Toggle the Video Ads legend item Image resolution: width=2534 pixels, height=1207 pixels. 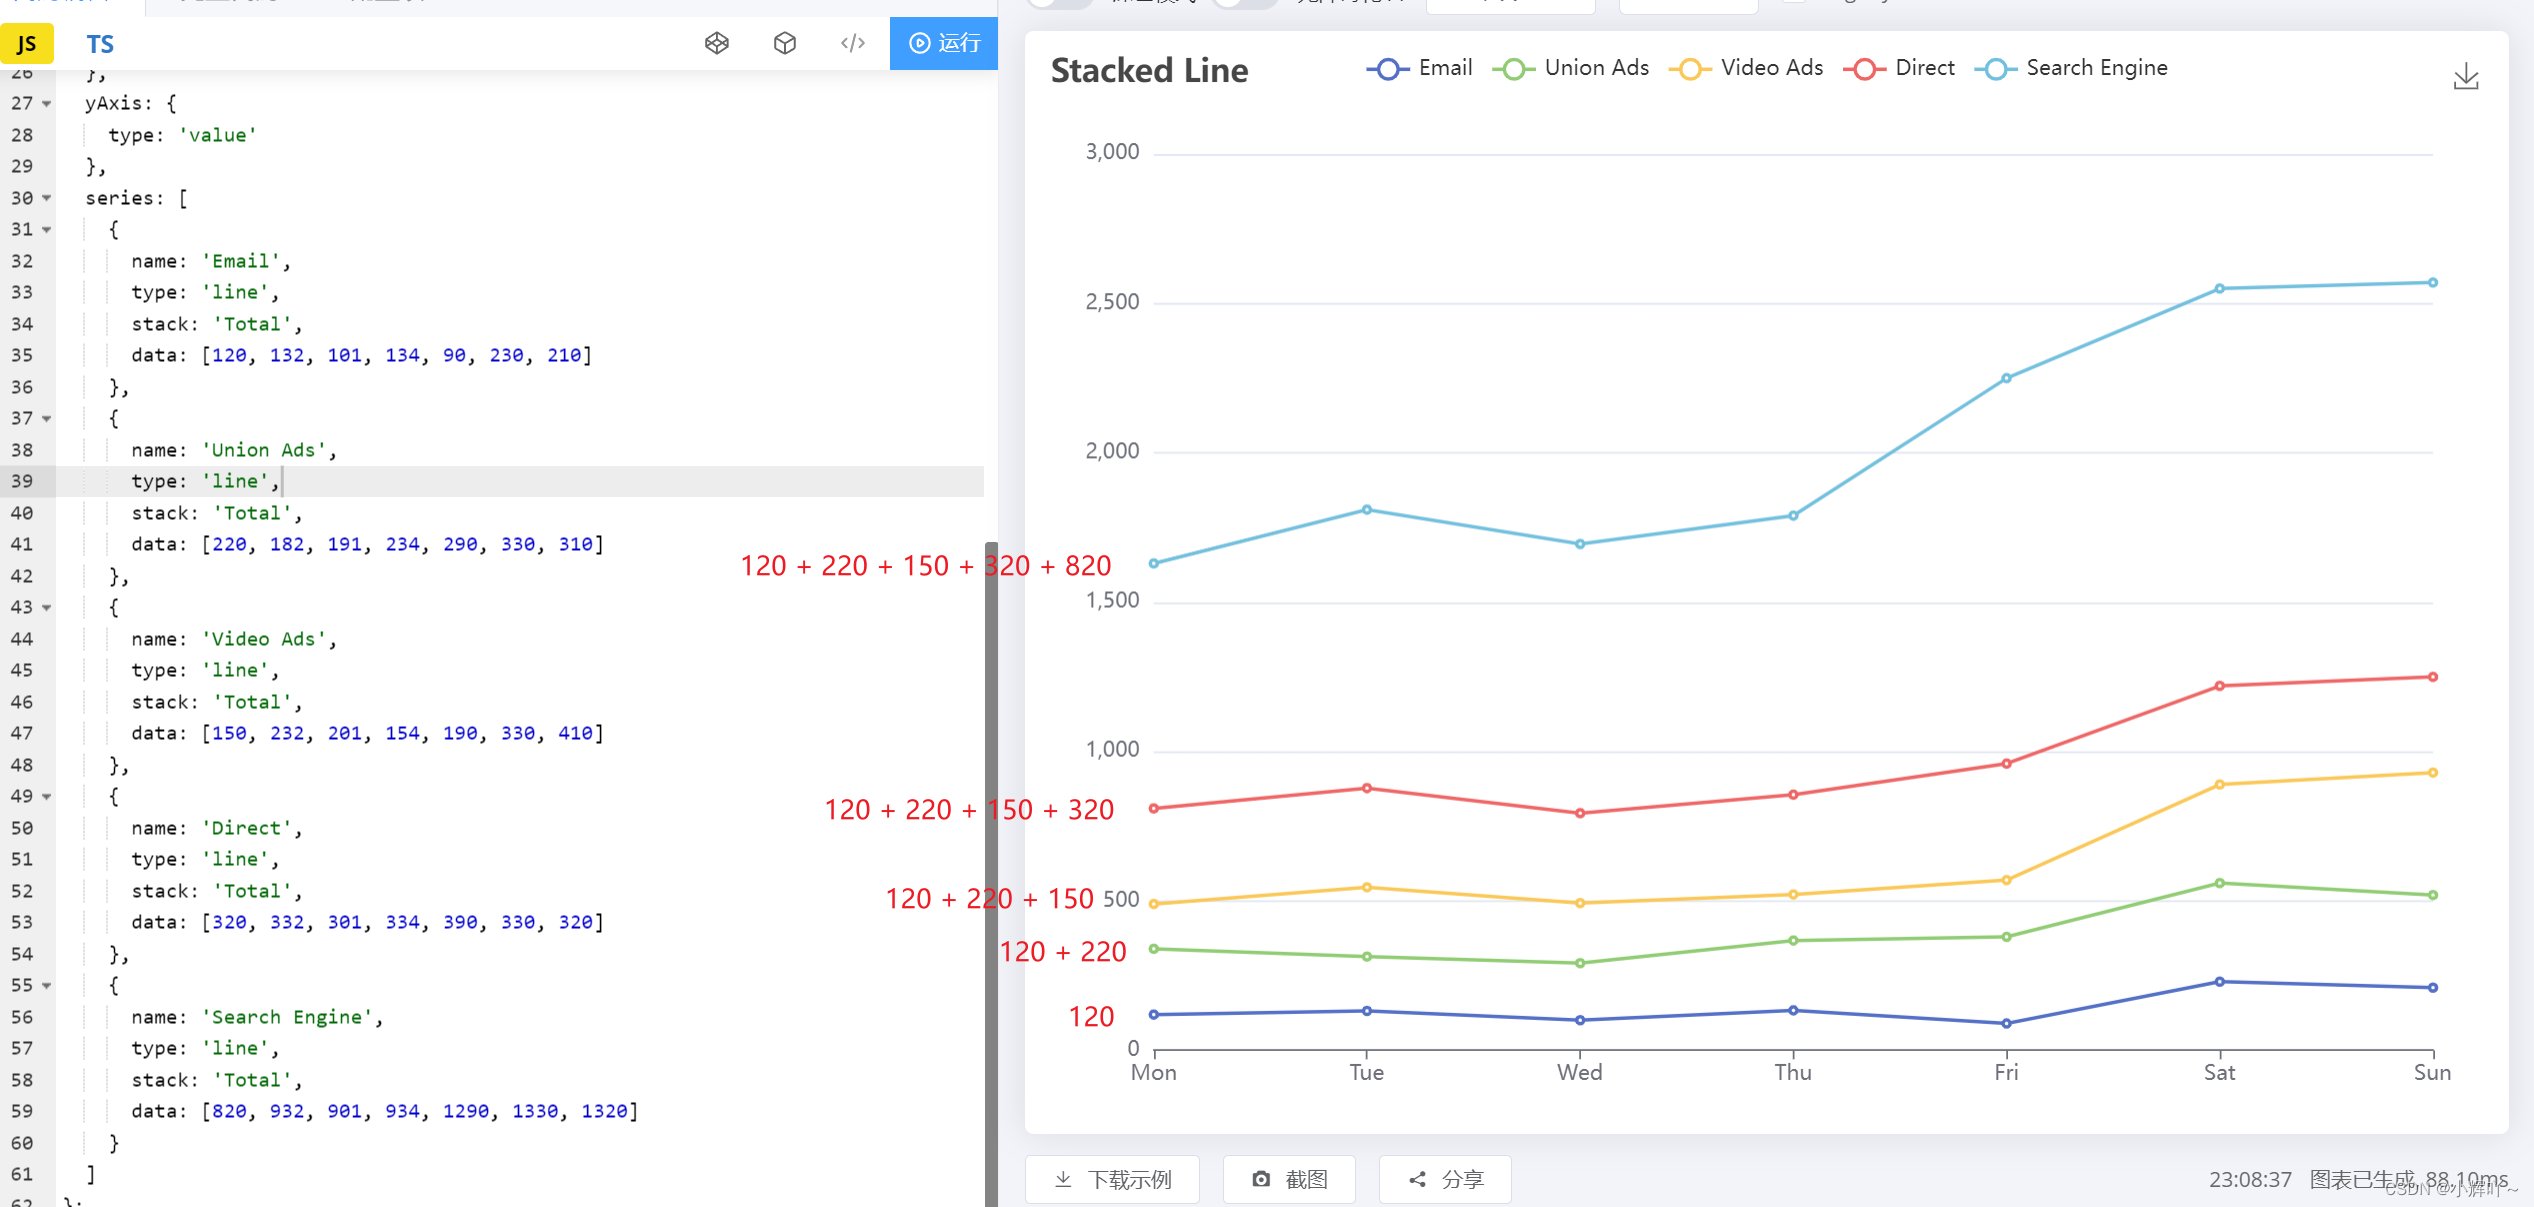point(1746,68)
